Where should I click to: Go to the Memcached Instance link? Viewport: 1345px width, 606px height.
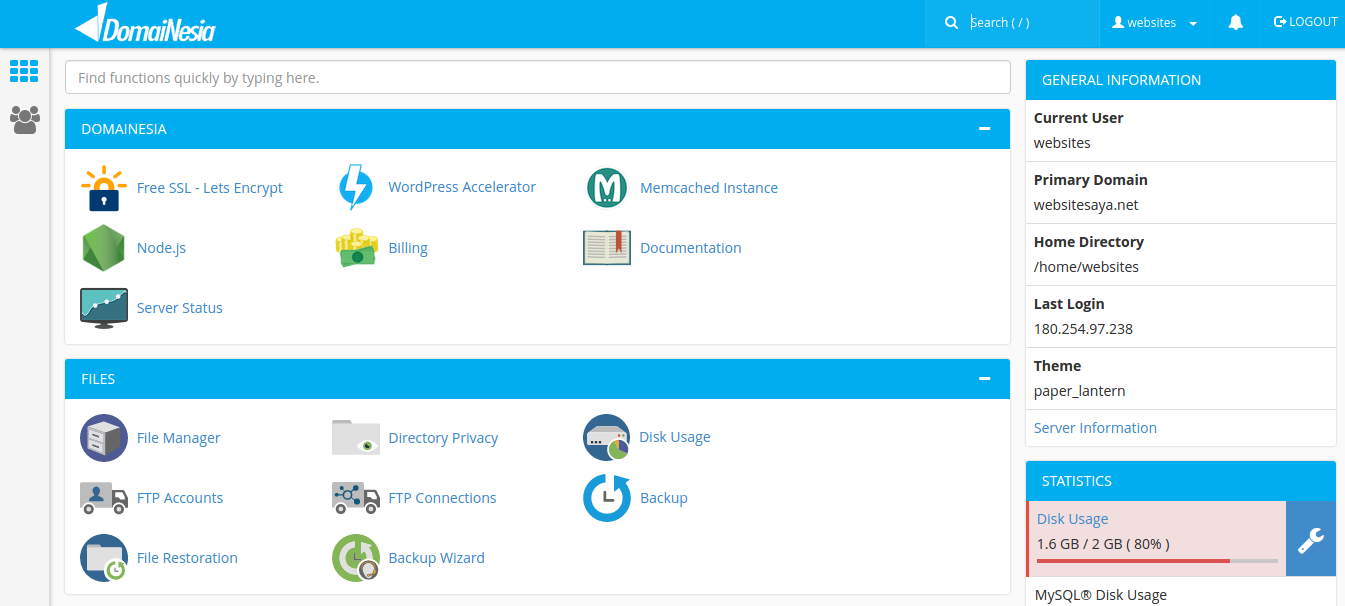click(x=709, y=188)
